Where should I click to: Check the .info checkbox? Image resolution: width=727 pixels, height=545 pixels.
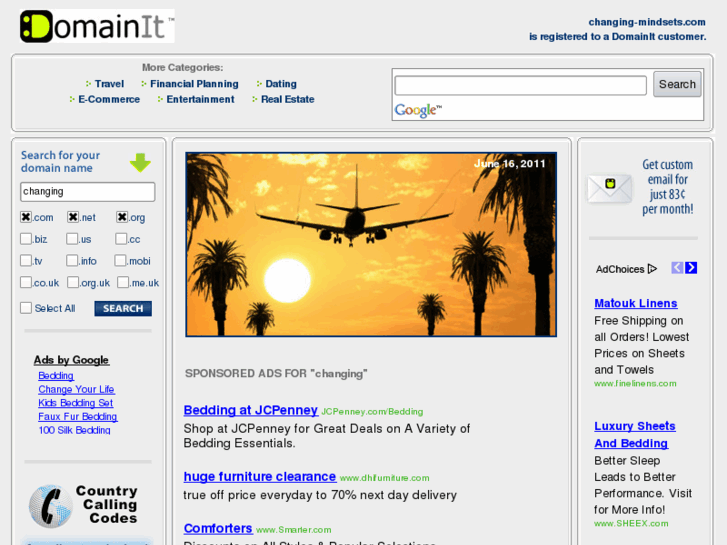point(72,260)
